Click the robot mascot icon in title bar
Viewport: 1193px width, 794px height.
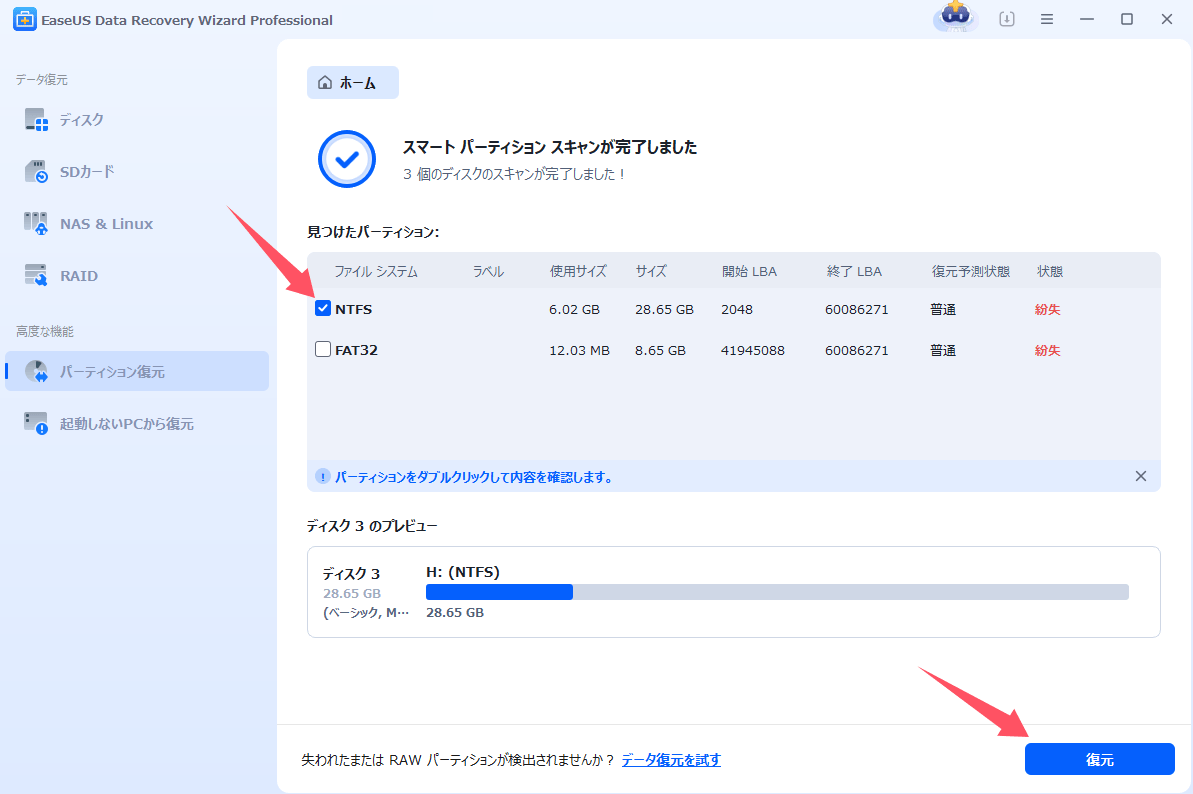coord(955,19)
